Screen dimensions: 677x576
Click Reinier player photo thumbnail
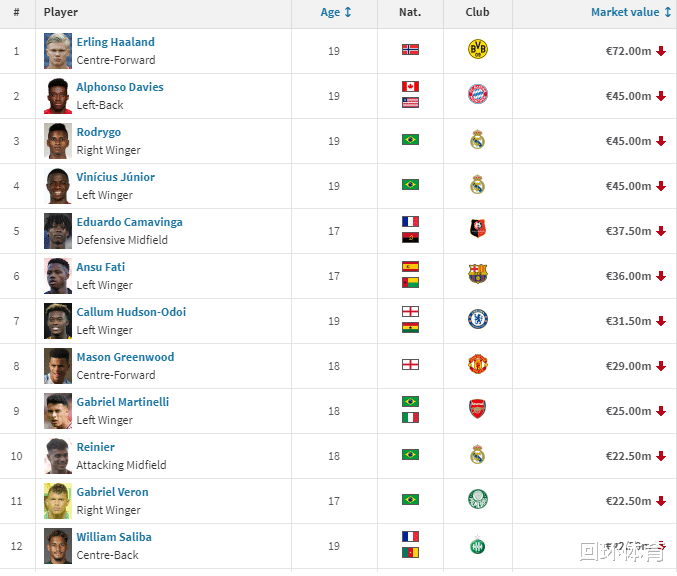[x=58, y=456]
